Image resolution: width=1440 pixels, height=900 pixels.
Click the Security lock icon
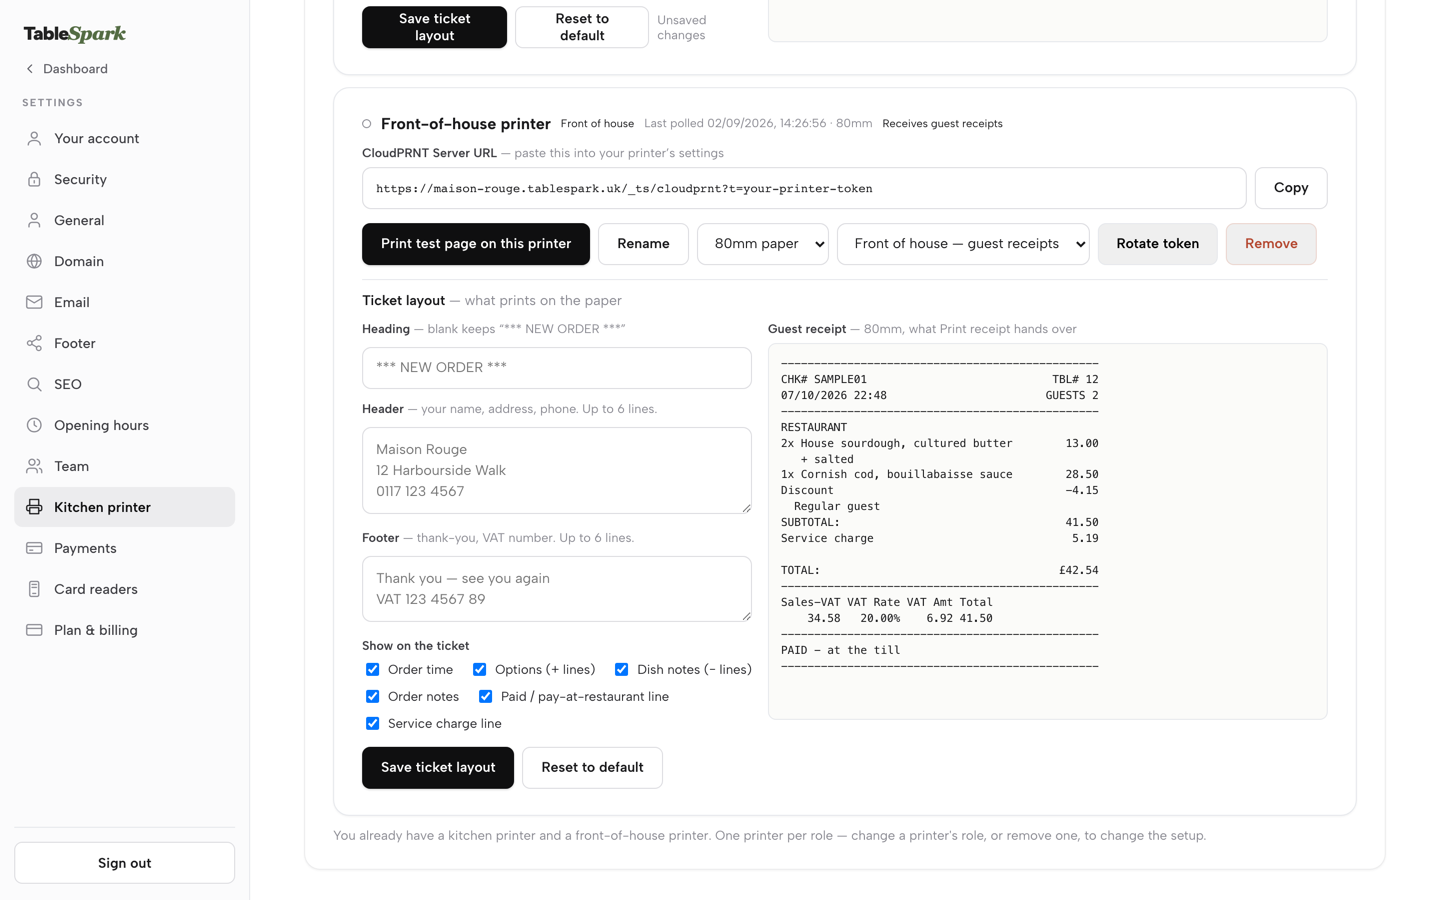[x=34, y=180]
